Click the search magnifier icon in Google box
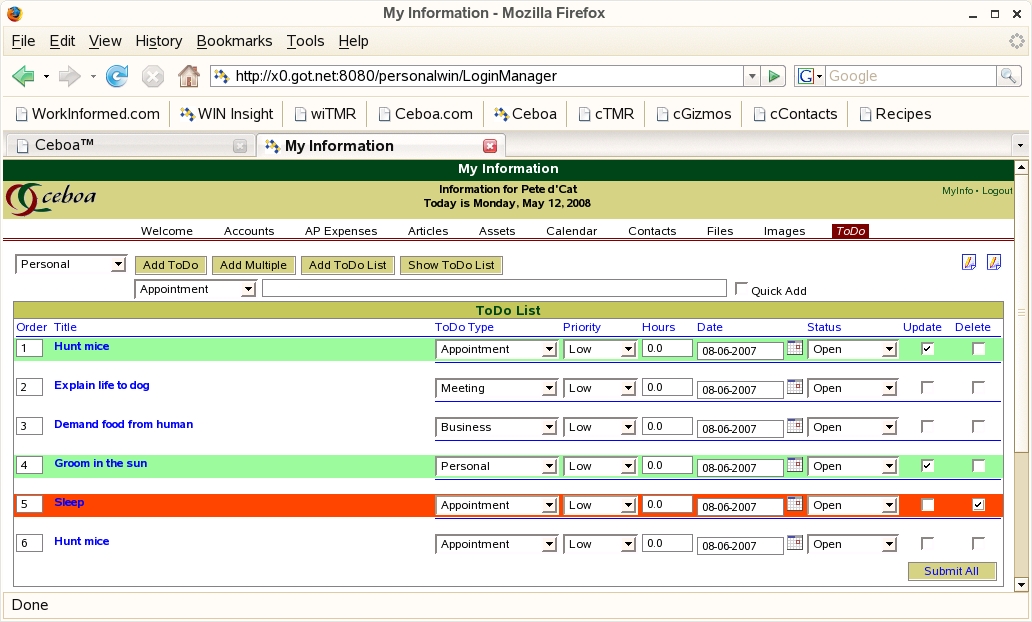 [1009, 76]
